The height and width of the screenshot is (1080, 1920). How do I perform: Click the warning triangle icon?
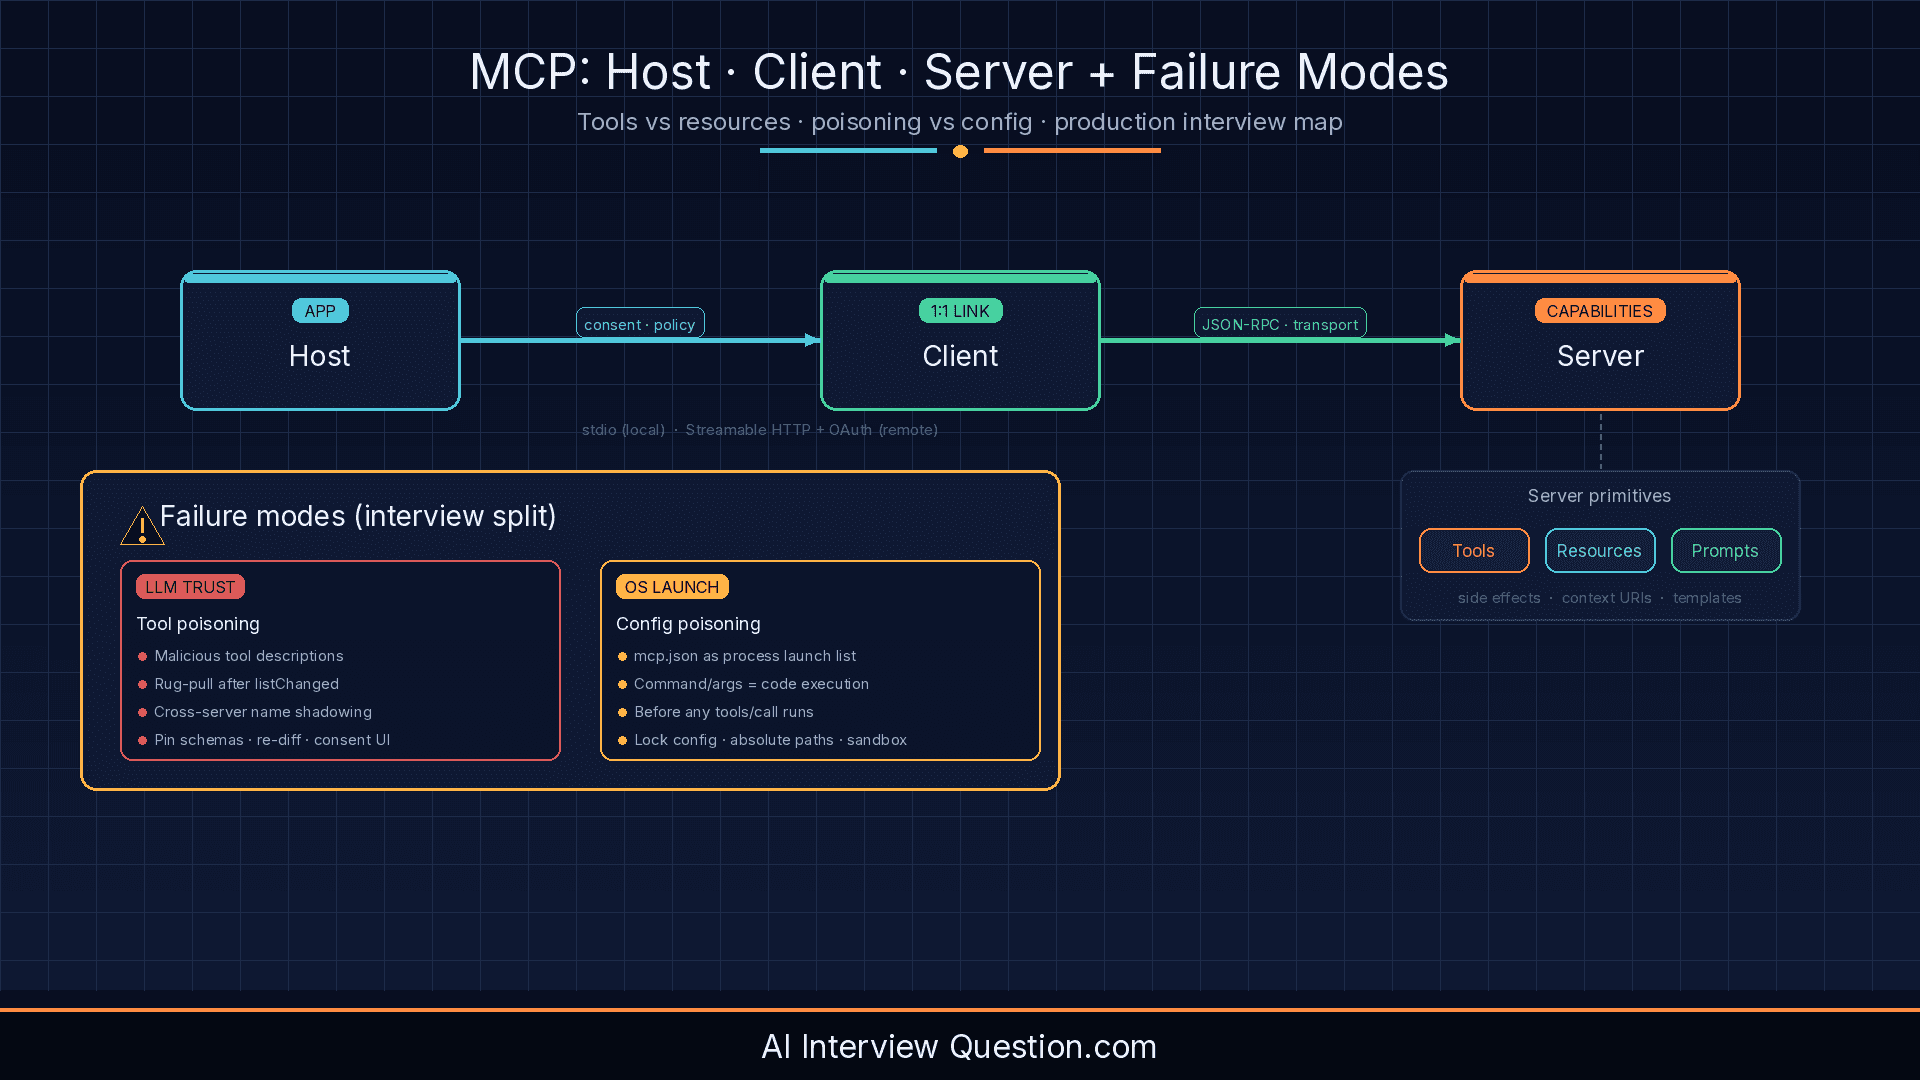coord(142,526)
